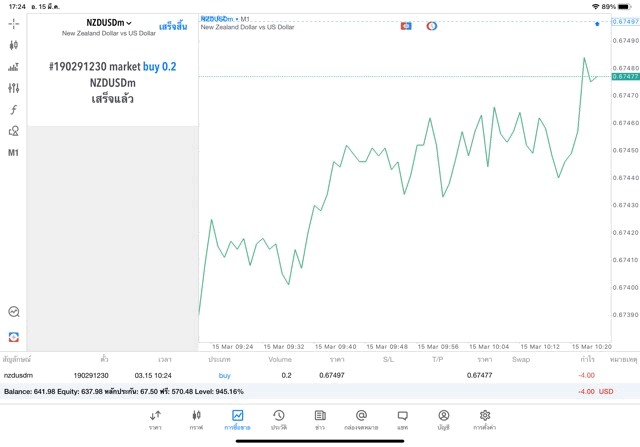Click the blue buy link in position row

(x=224, y=375)
